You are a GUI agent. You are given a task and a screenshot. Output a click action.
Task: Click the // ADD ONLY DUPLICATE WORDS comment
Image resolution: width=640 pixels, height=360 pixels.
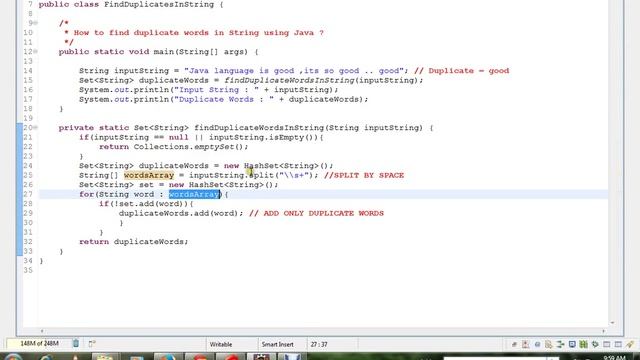coord(316,213)
